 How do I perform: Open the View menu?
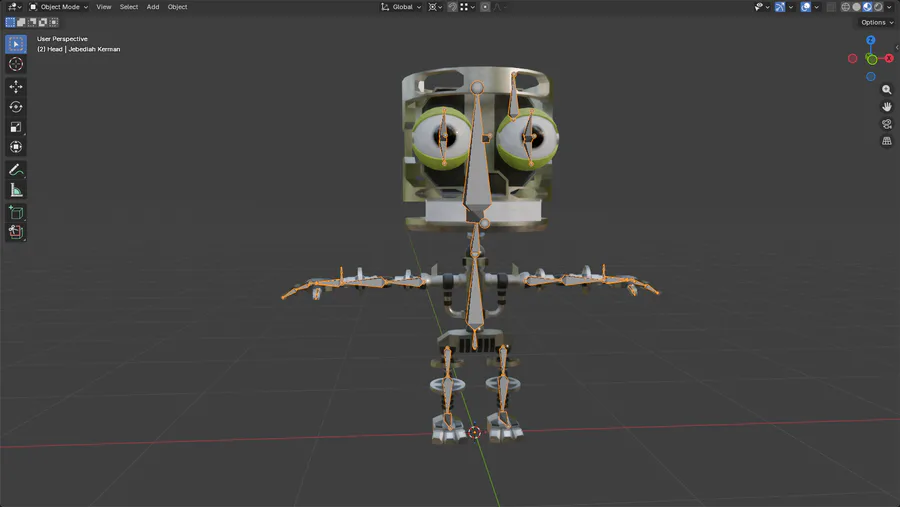click(104, 7)
